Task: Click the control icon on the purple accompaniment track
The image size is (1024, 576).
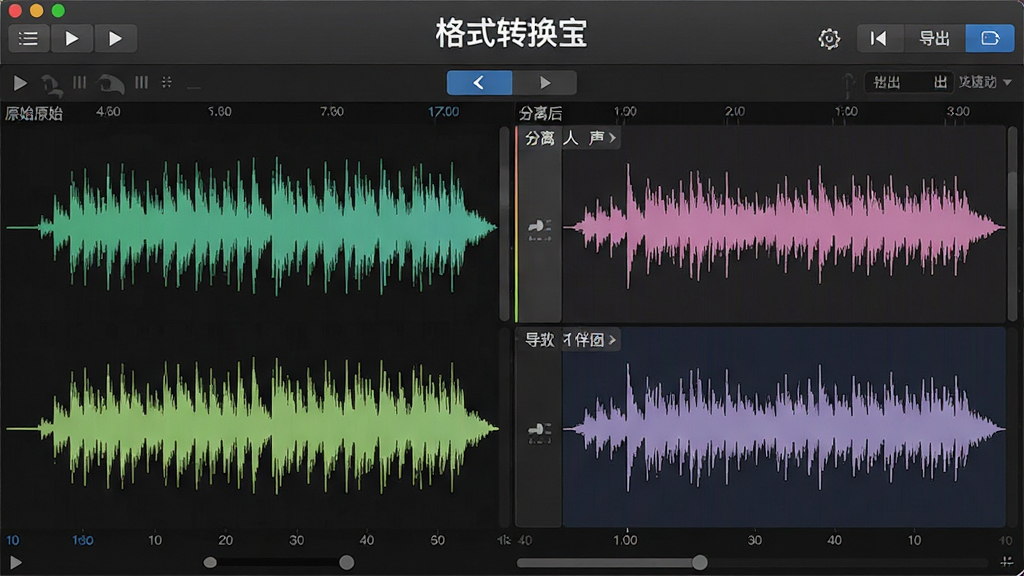Action: [539, 432]
